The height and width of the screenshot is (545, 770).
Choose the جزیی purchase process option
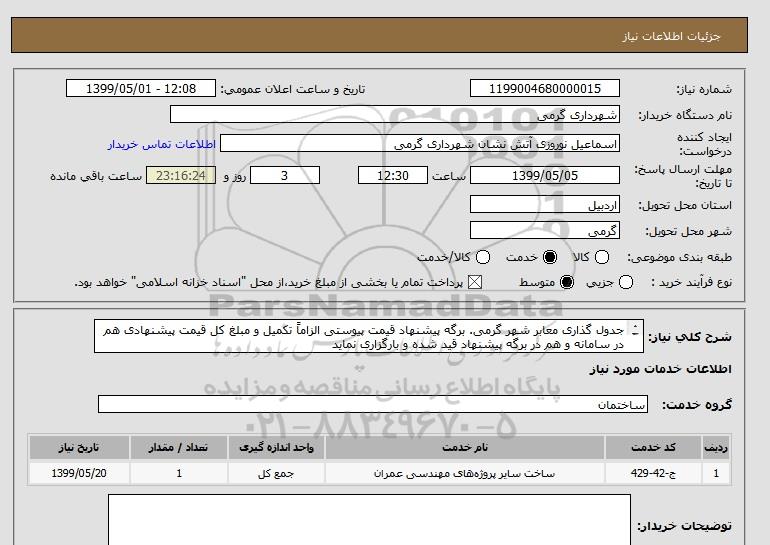pos(626,282)
